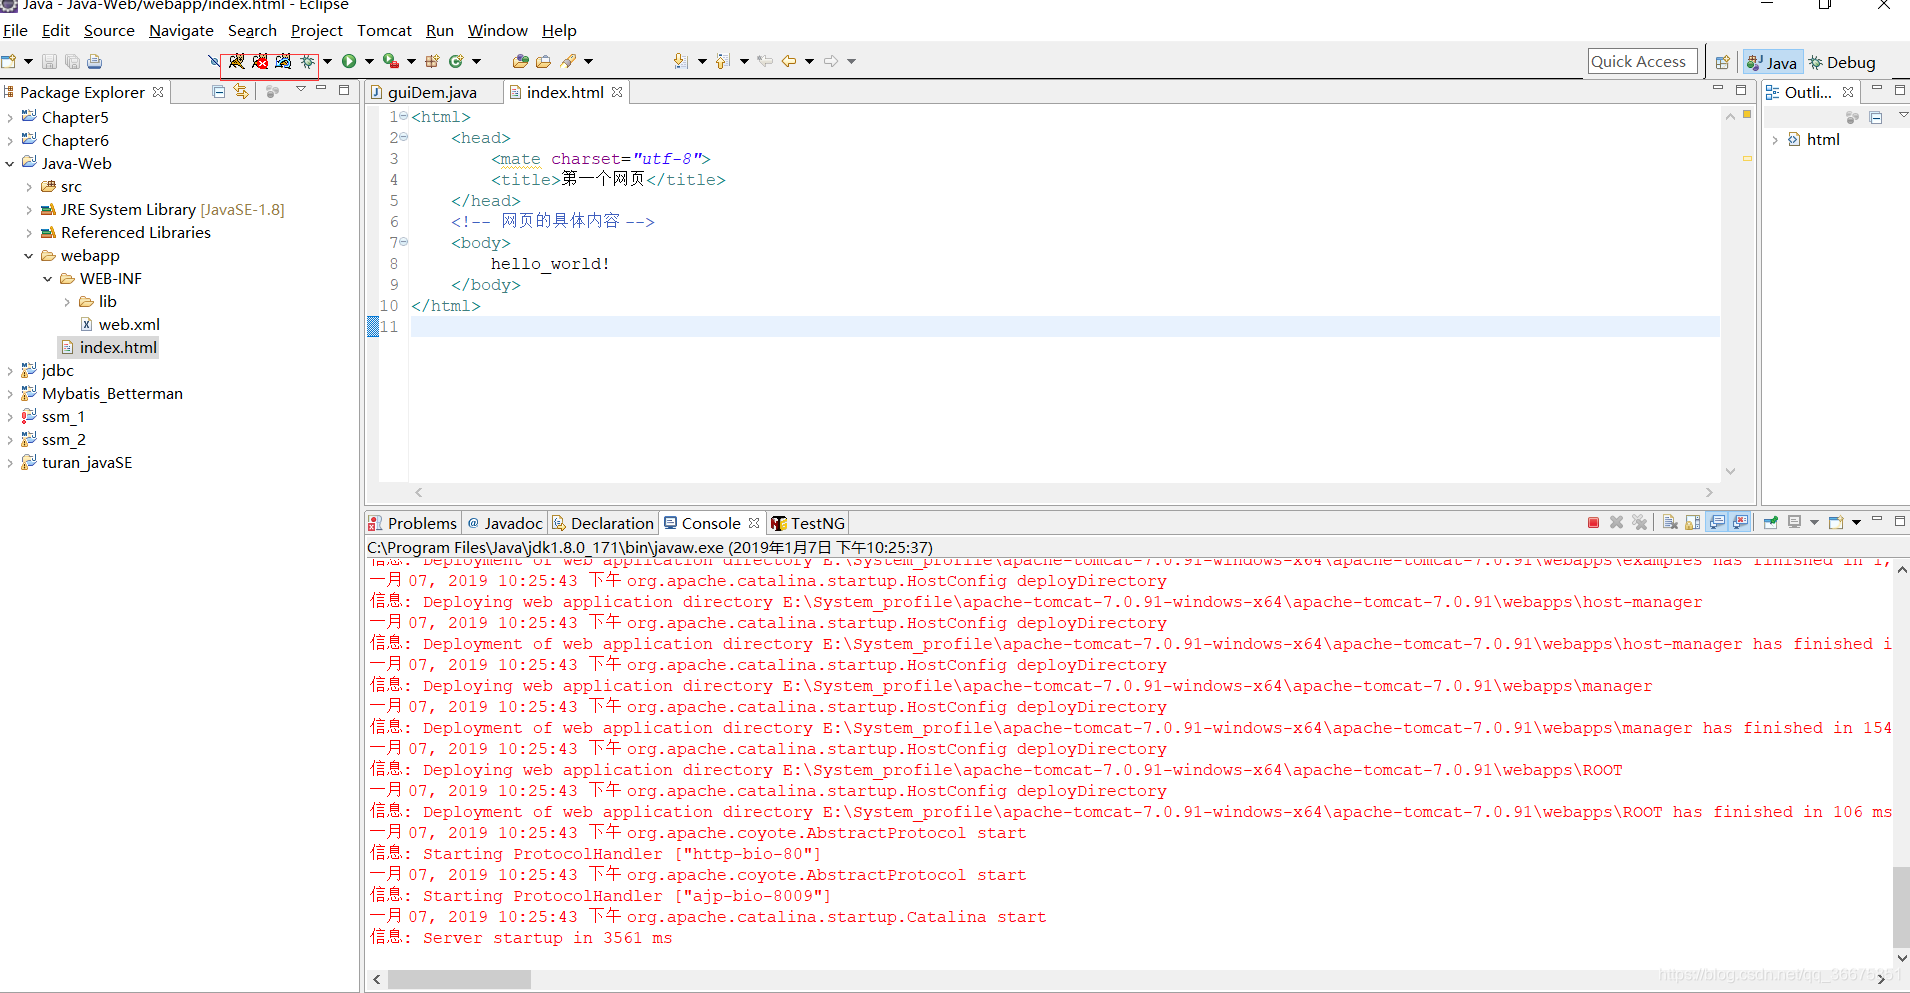Click the Pin Console icon
The height and width of the screenshot is (993, 1910).
[1771, 522]
